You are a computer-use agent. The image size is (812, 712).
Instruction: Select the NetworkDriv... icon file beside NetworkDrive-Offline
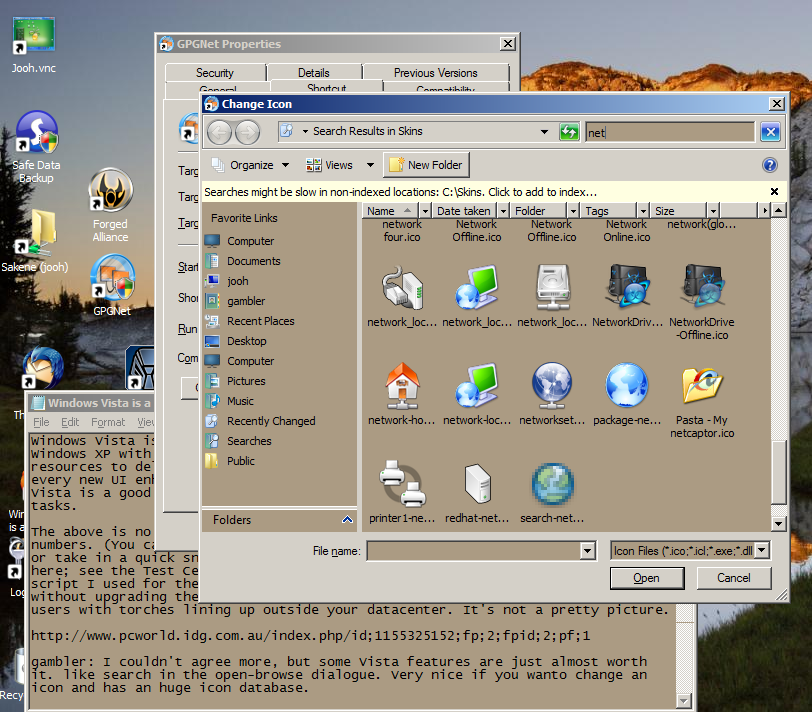627,296
